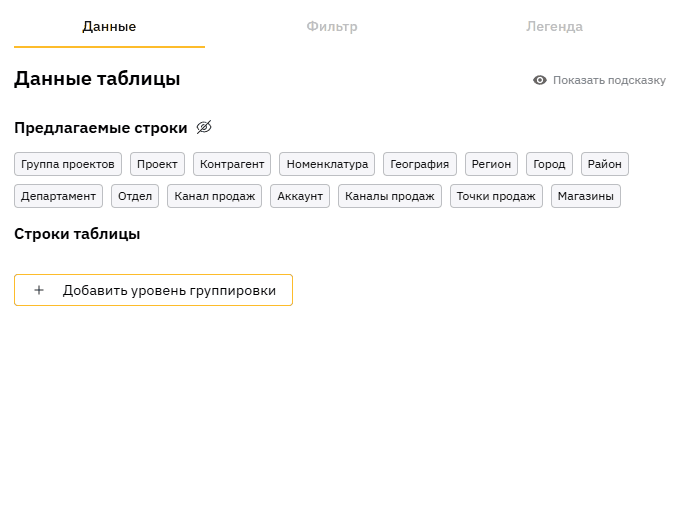Click the Департамент chip
The image size is (685, 522).
(58, 196)
